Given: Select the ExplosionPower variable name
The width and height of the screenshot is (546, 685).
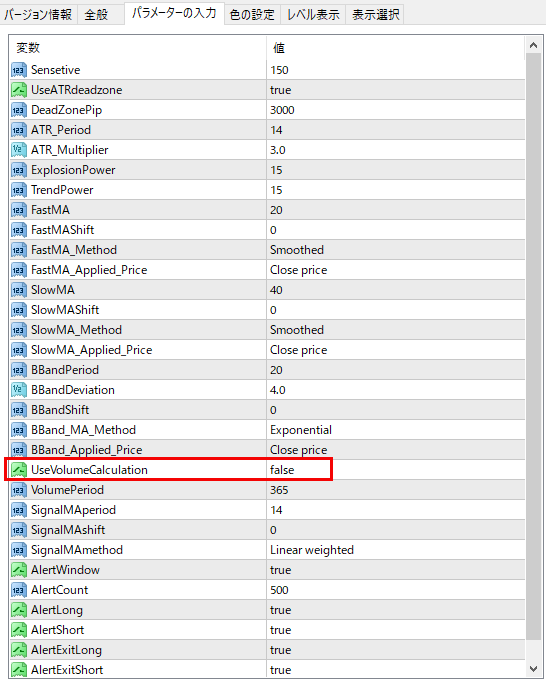Looking at the screenshot, I should (73, 170).
